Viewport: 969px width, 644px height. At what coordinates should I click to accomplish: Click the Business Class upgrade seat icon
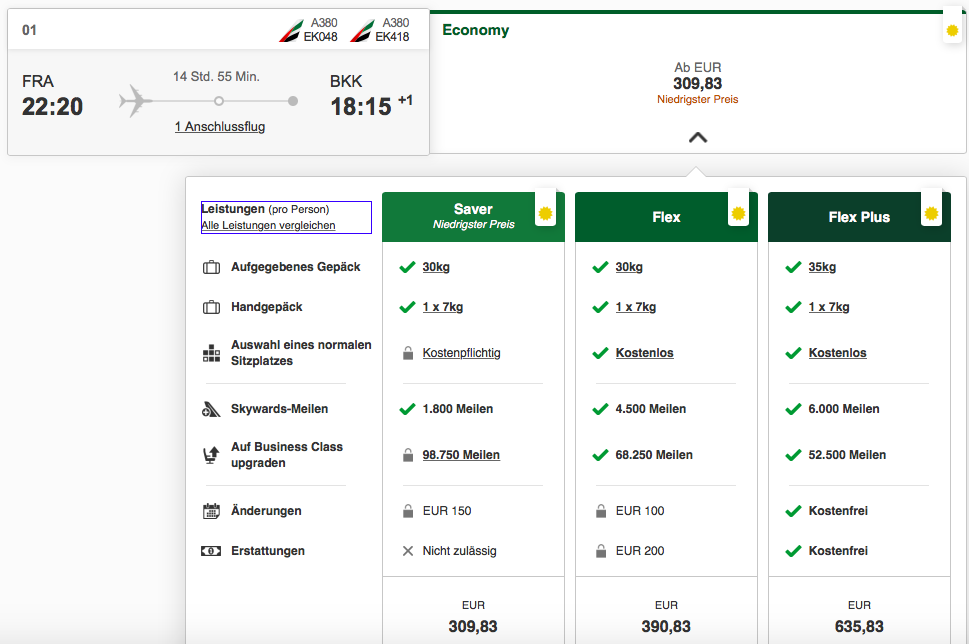(x=211, y=455)
